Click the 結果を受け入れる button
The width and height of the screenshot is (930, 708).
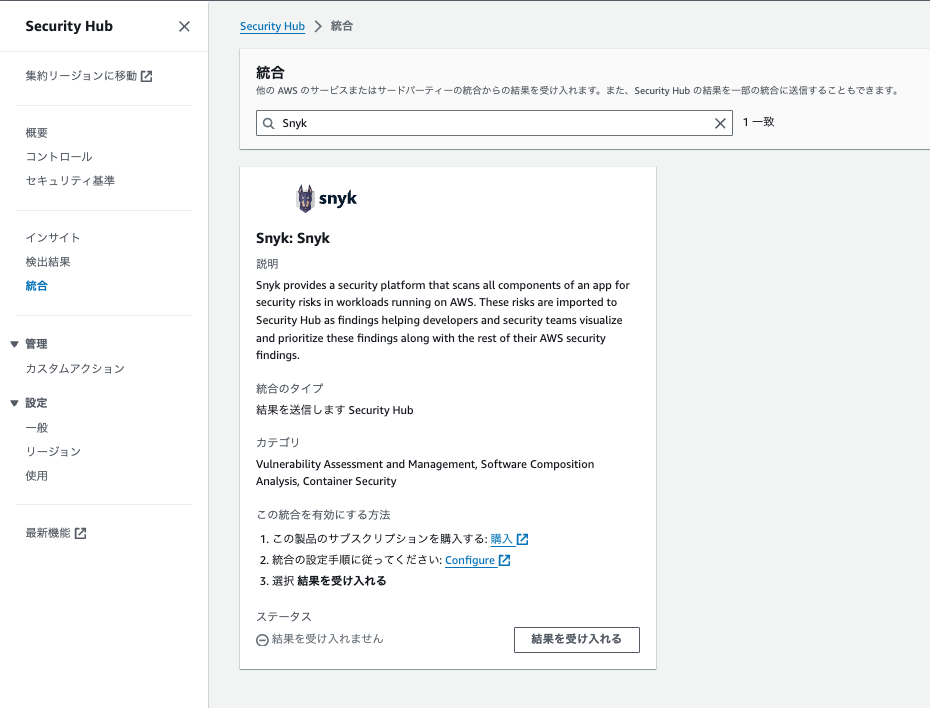[x=577, y=640]
